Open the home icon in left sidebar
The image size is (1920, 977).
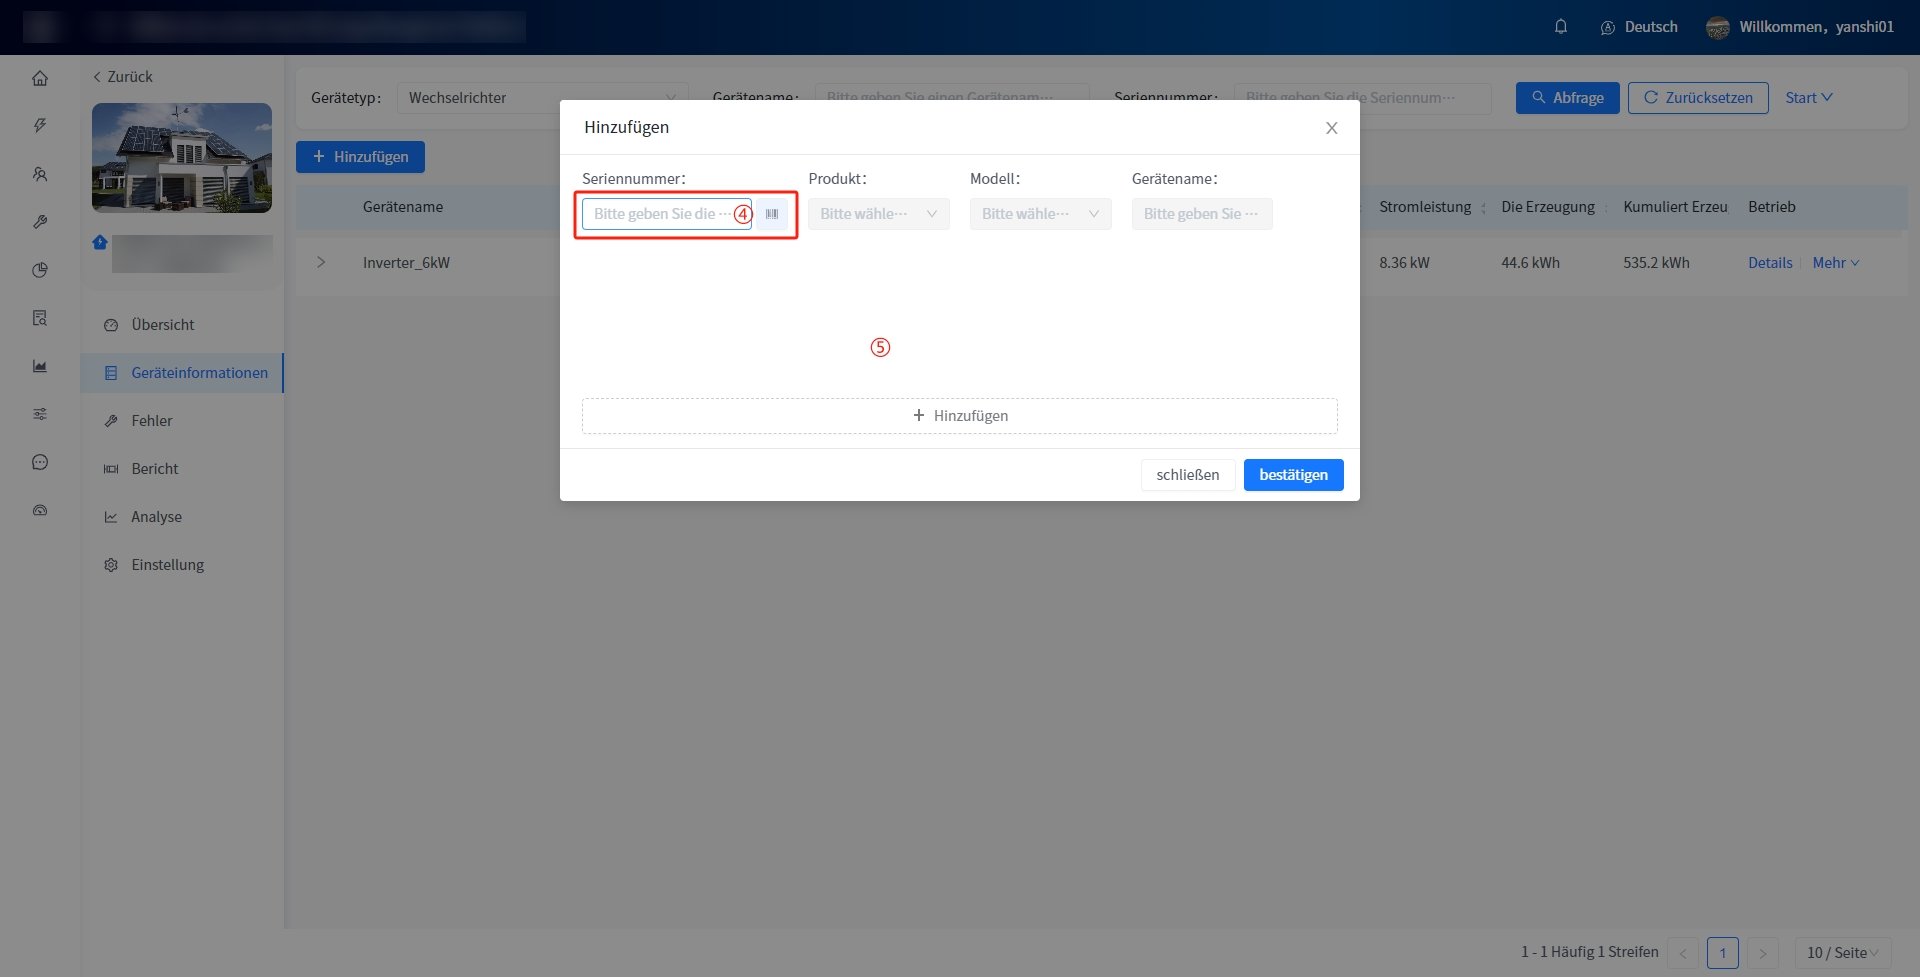(x=40, y=78)
